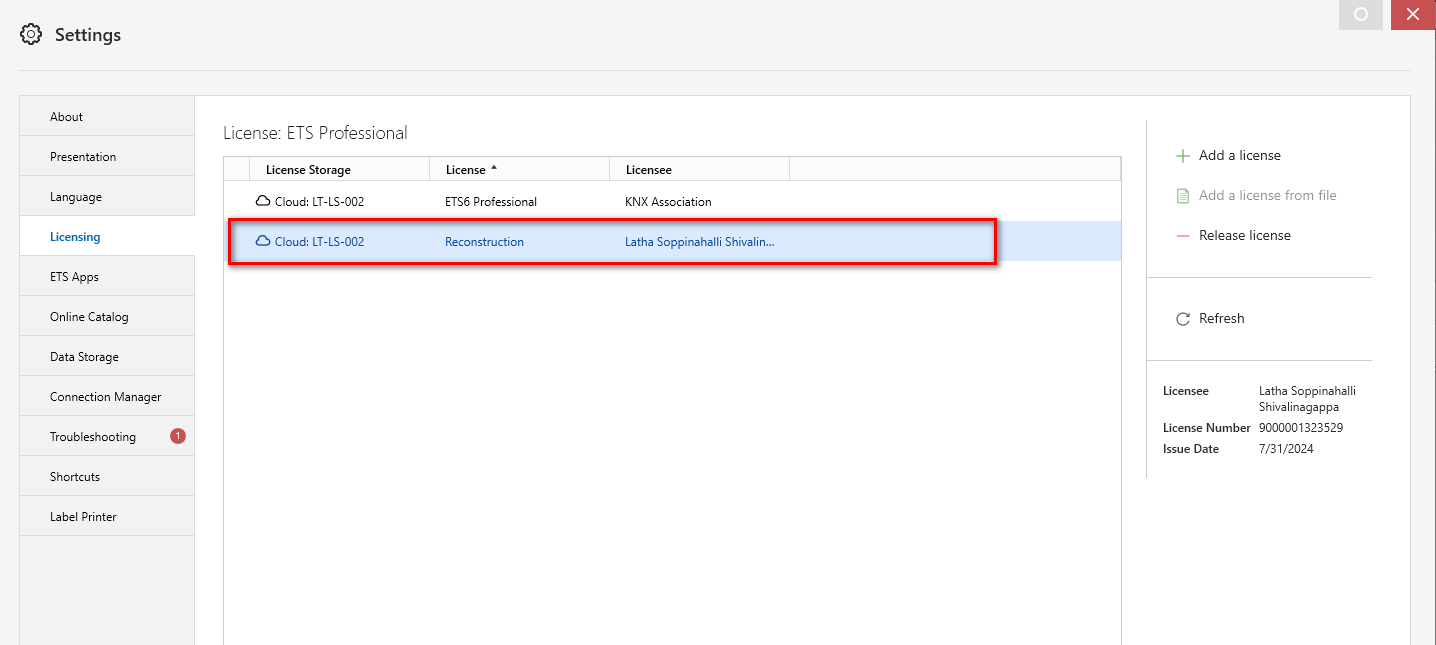Open the ETS Apps section
This screenshot has height=645, width=1436.
point(74,277)
